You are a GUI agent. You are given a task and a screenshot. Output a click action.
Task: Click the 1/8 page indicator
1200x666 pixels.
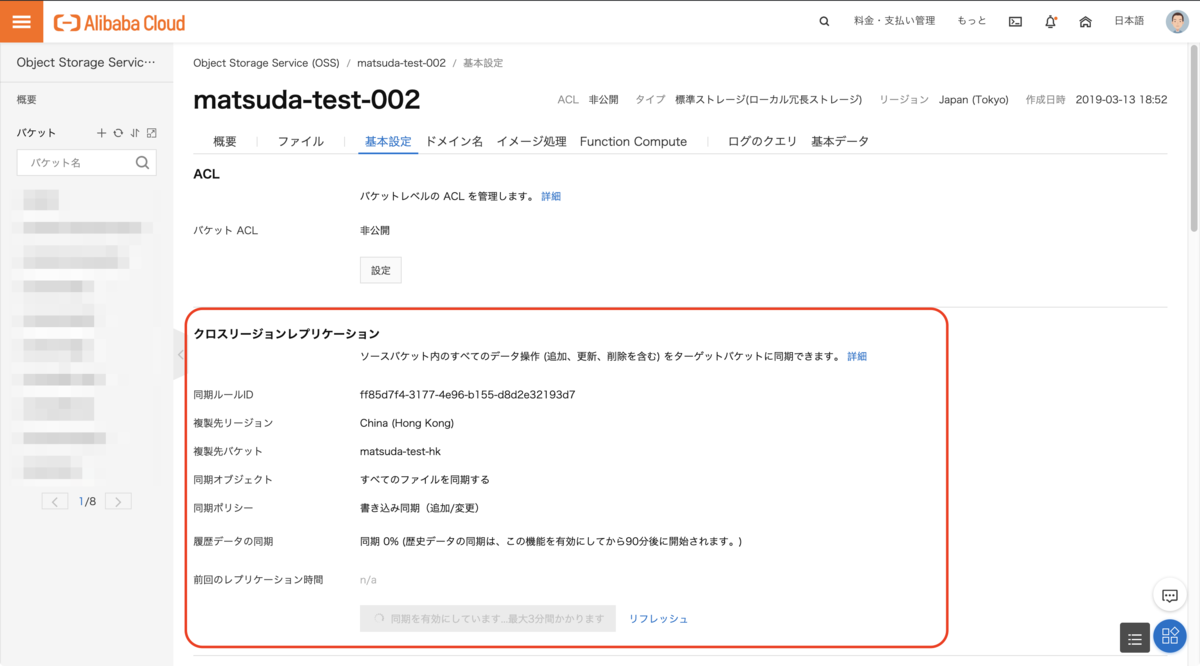[x=87, y=501]
